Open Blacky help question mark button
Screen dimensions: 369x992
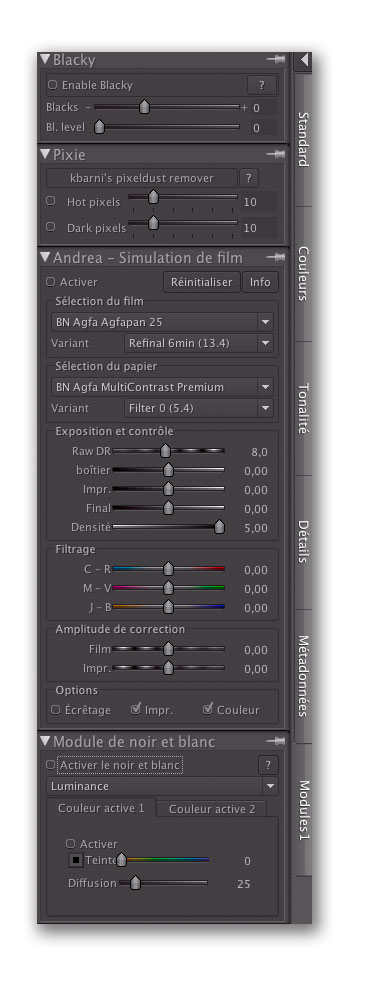pyautogui.click(x=261, y=85)
